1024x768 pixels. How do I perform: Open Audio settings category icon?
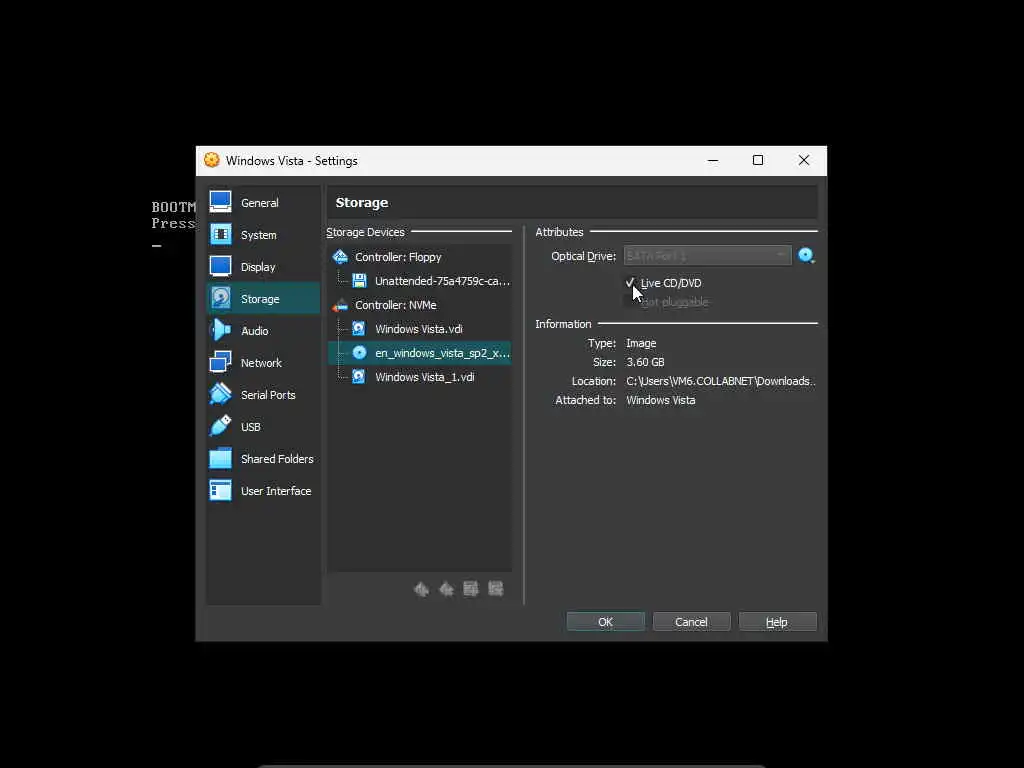(220, 330)
